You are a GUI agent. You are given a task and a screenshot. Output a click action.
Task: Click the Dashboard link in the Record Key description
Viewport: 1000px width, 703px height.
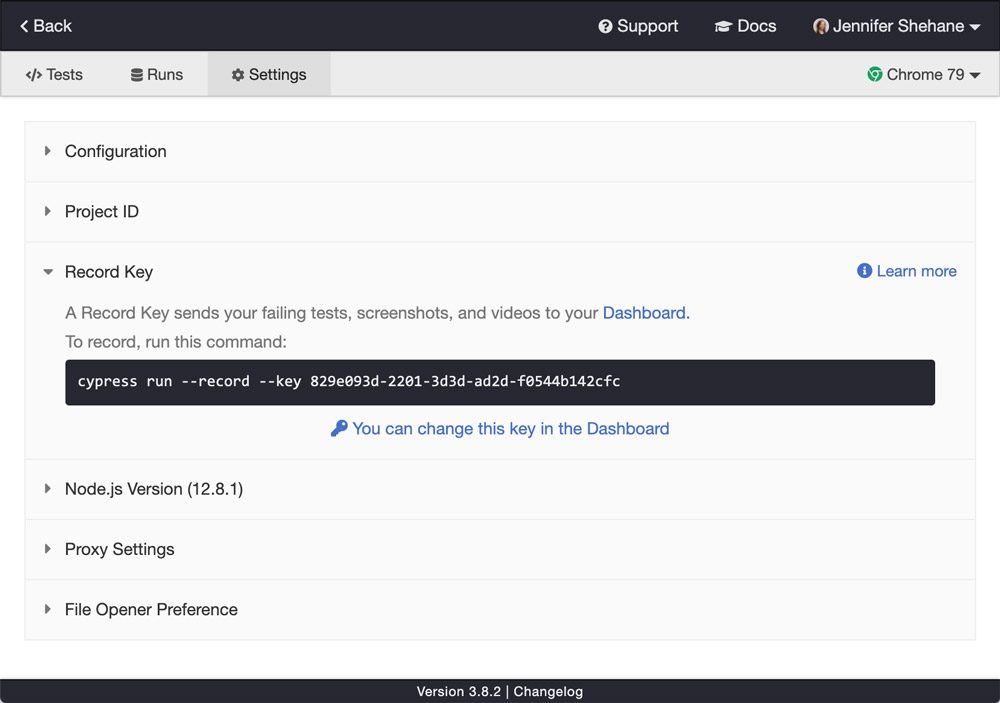[644, 312]
